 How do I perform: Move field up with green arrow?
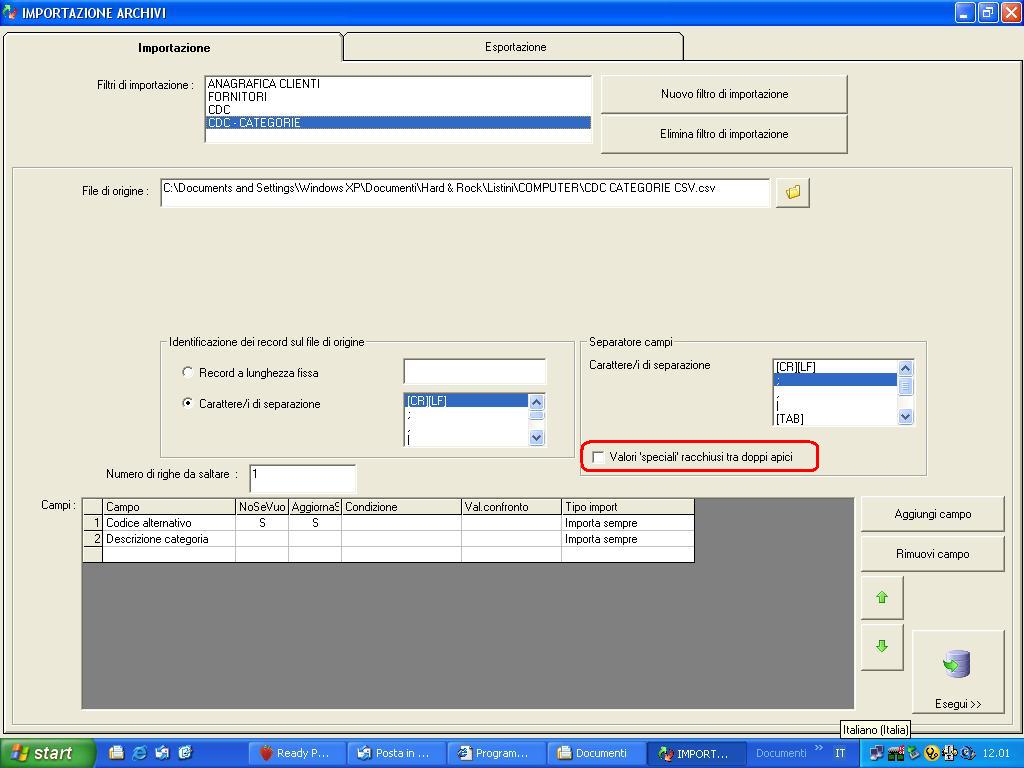click(882, 598)
